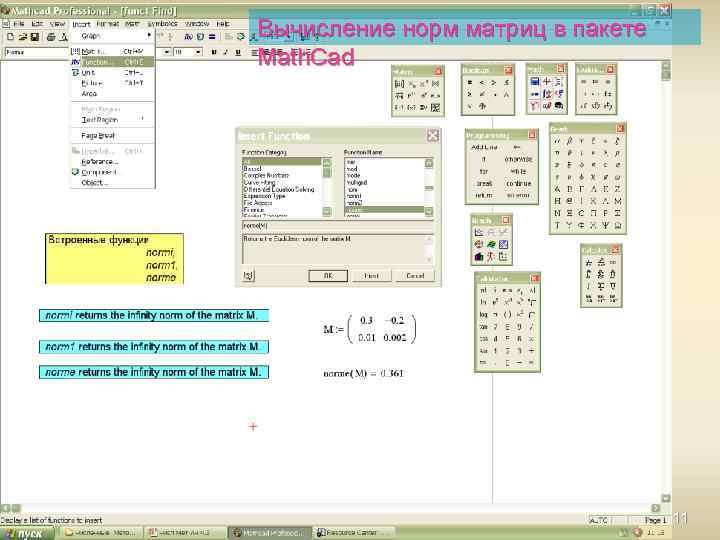Viewport: 720px width, 540px height.
Task: Open the style dropdown showing Normal
Action: click(x=36, y=52)
